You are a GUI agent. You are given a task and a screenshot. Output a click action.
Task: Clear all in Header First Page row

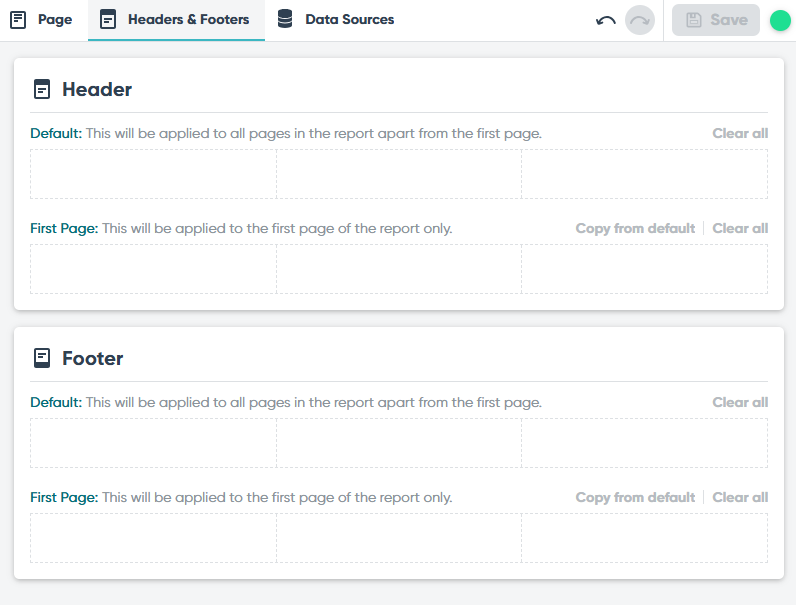[740, 228]
